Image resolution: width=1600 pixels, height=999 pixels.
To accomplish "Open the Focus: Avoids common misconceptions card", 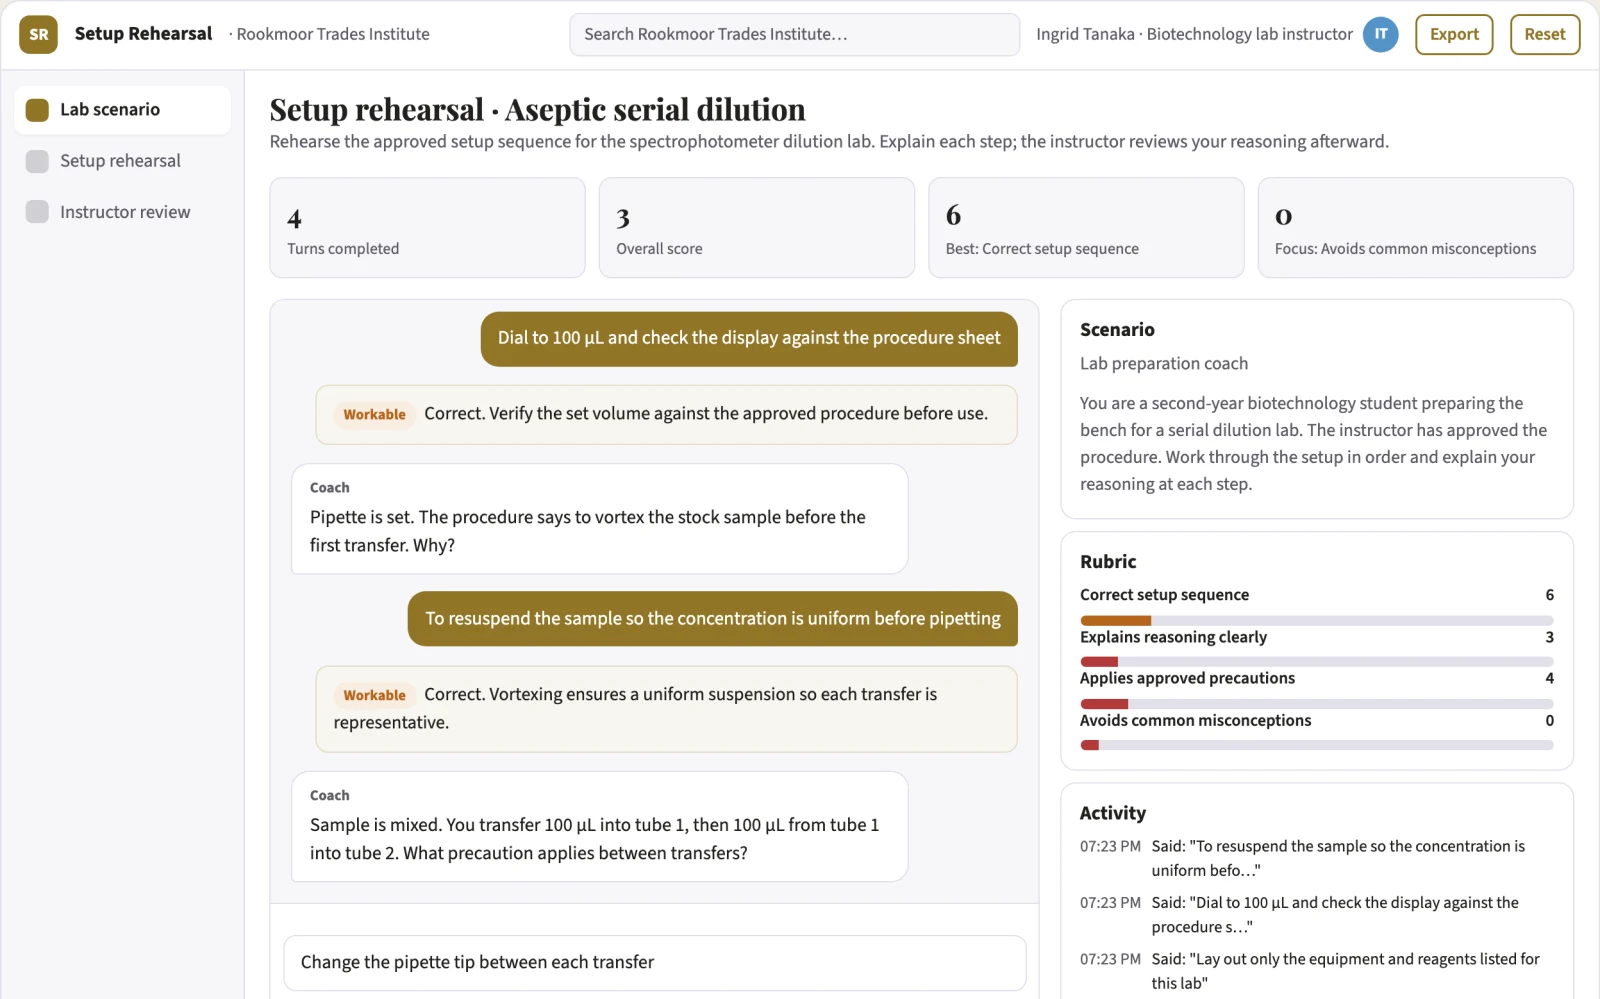I will click(x=1415, y=228).
